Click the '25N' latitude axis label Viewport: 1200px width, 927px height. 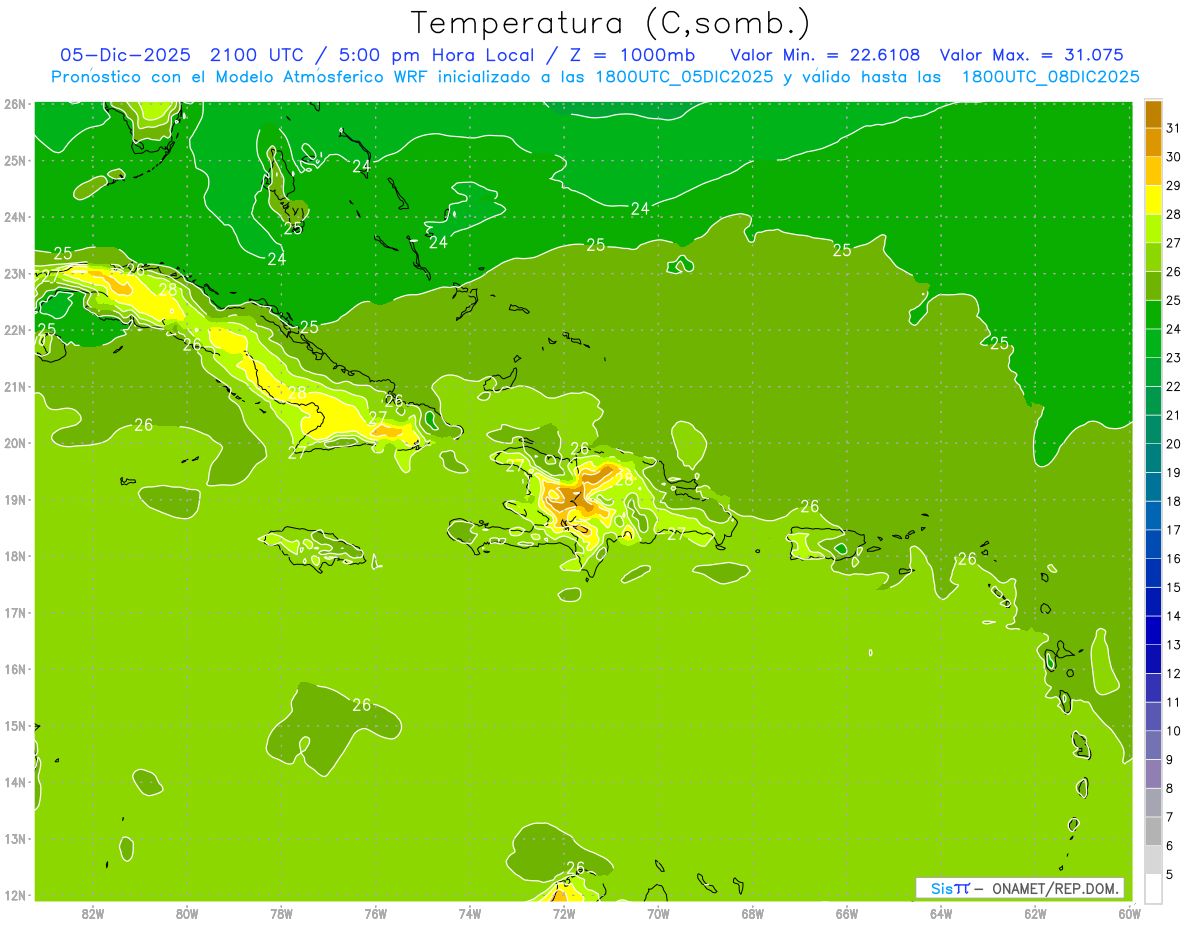tap(14, 160)
